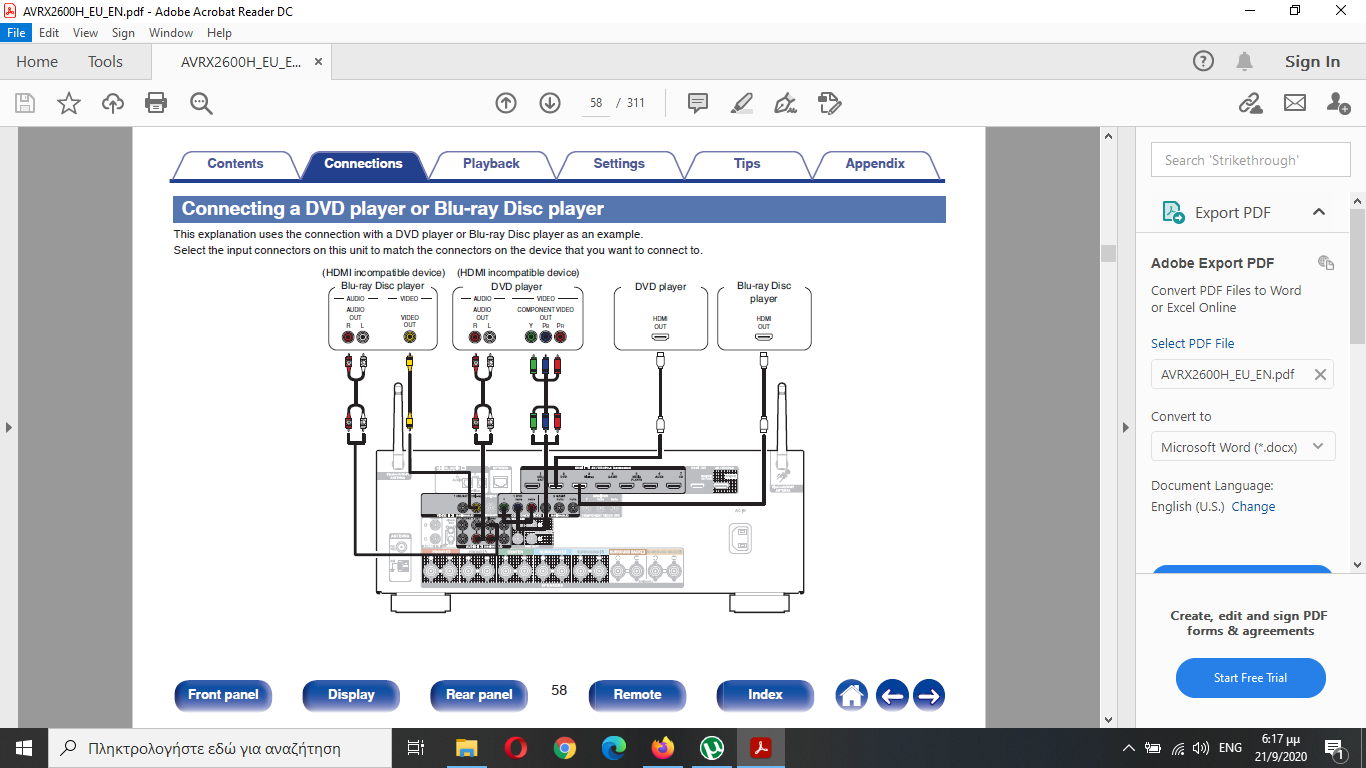Bookmark document with star icon
The width and height of the screenshot is (1366, 768).
(69, 103)
